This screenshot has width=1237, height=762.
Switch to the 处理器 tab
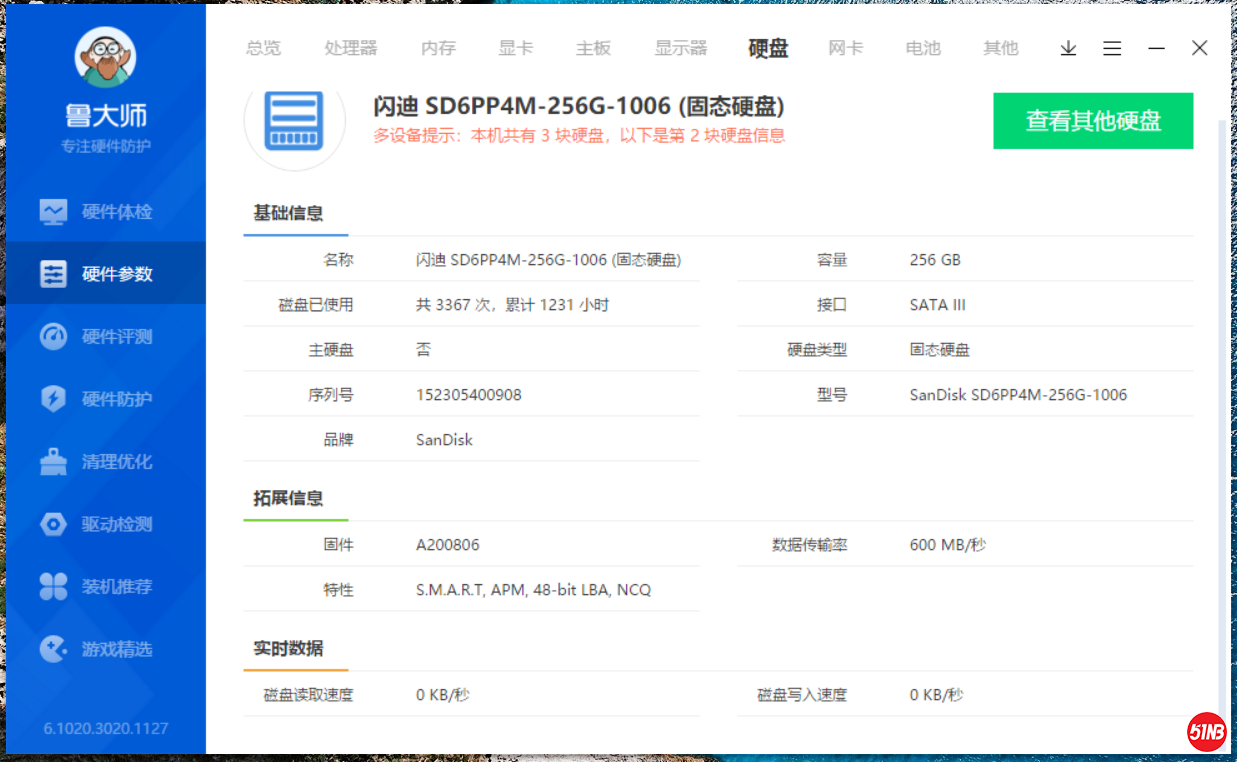[x=351, y=48]
